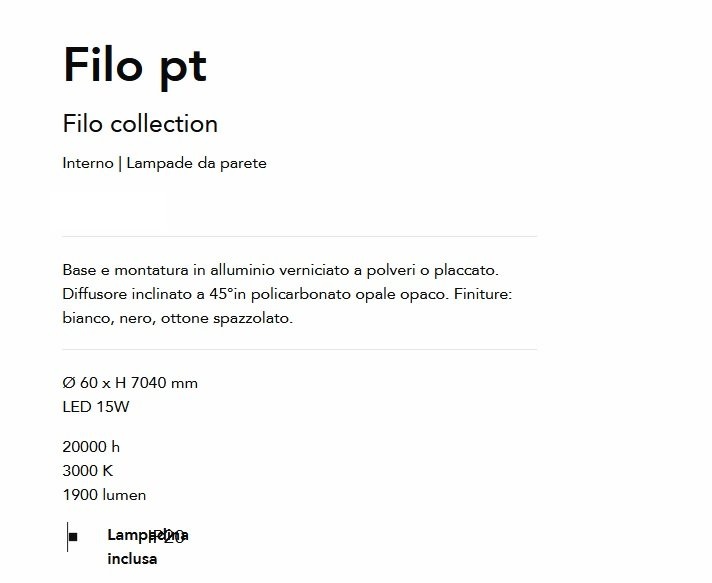Click the 20000 h lifetime value

coord(91,447)
